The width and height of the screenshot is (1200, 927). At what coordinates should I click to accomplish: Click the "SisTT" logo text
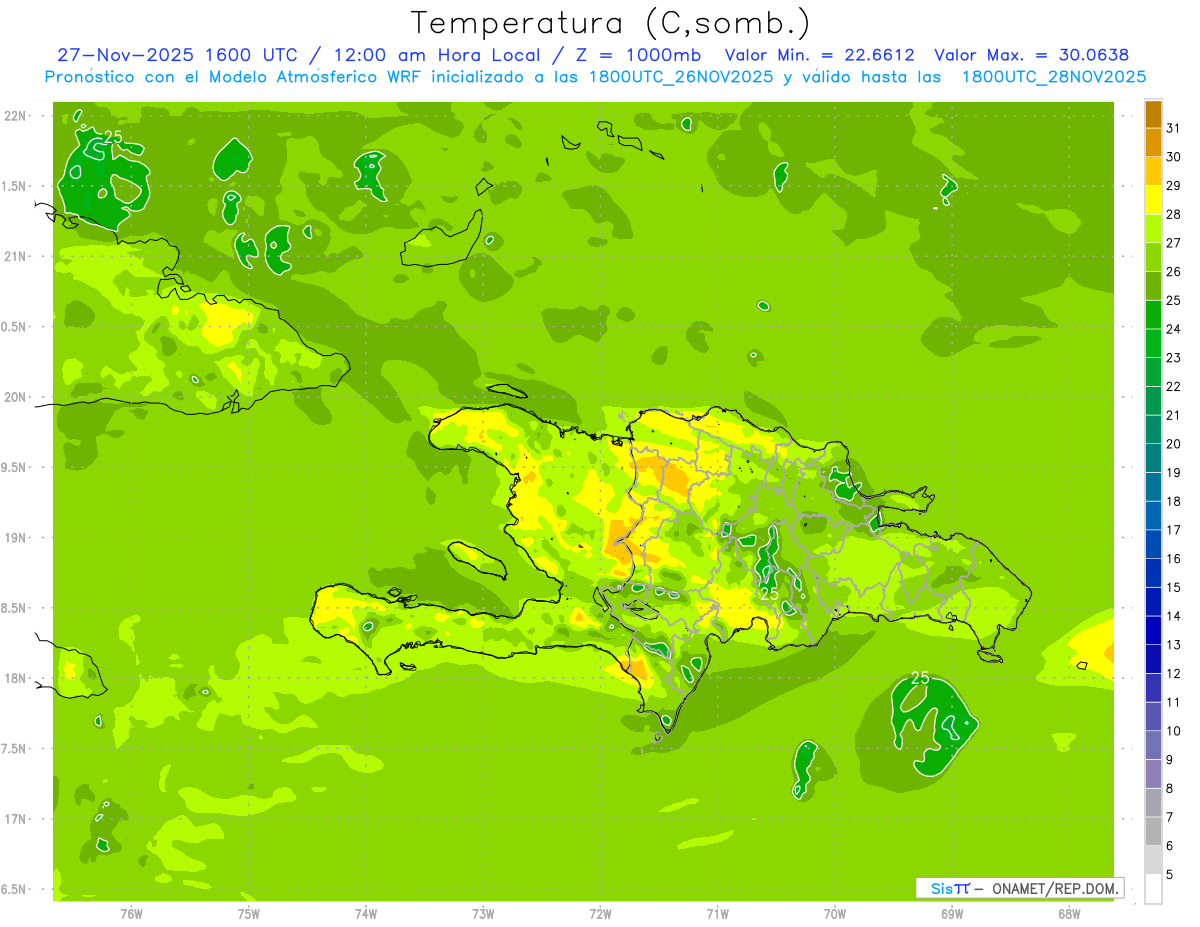(x=949, y=888)
